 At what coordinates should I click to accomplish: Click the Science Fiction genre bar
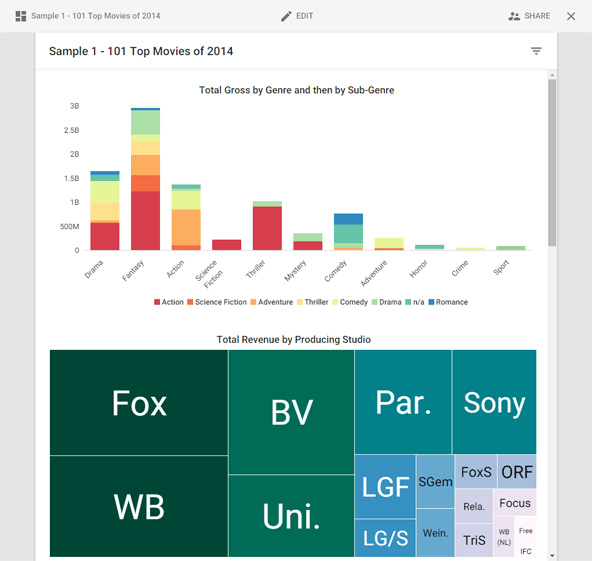pos(227,245)
